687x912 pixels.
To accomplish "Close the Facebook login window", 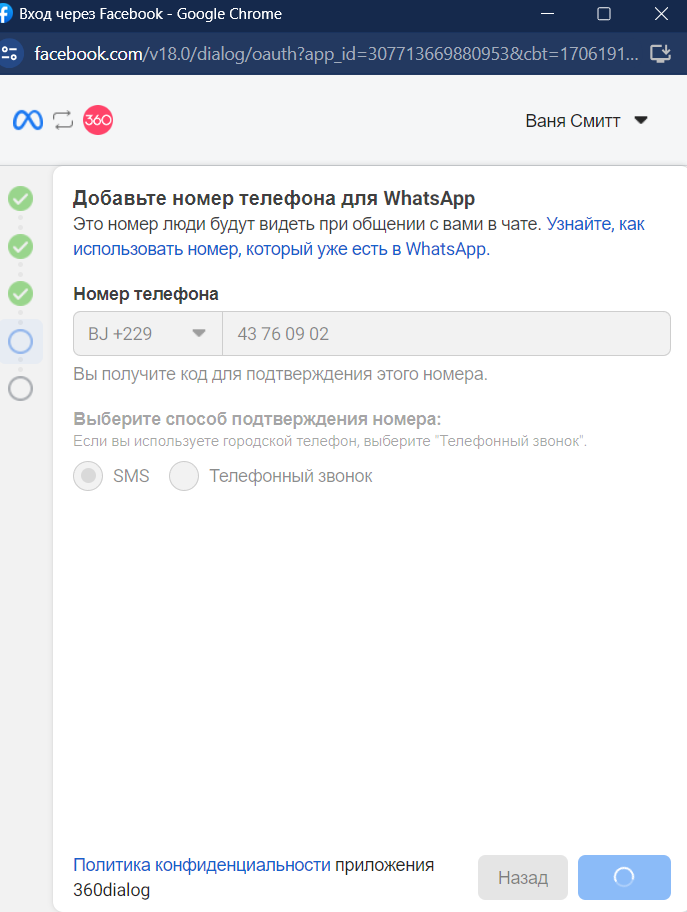I will pos(661,13).
